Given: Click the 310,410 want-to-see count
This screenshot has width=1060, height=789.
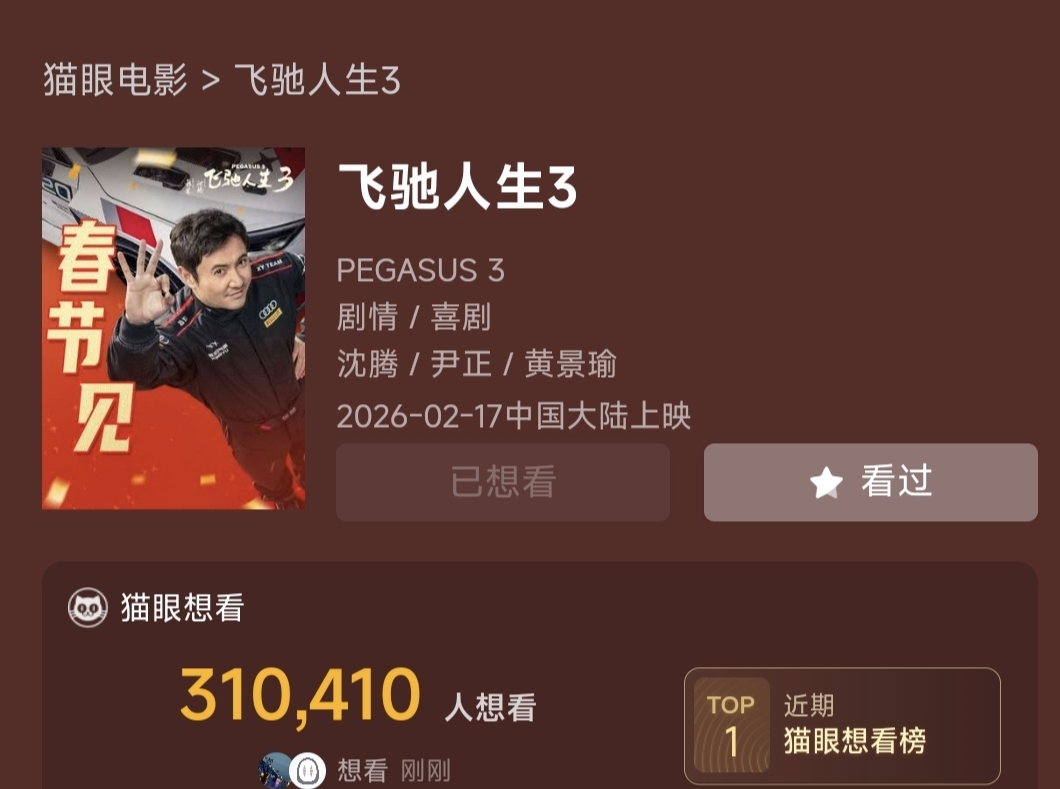Looking at the screenshot, I should pyautogui.click(x=300, y=696).
